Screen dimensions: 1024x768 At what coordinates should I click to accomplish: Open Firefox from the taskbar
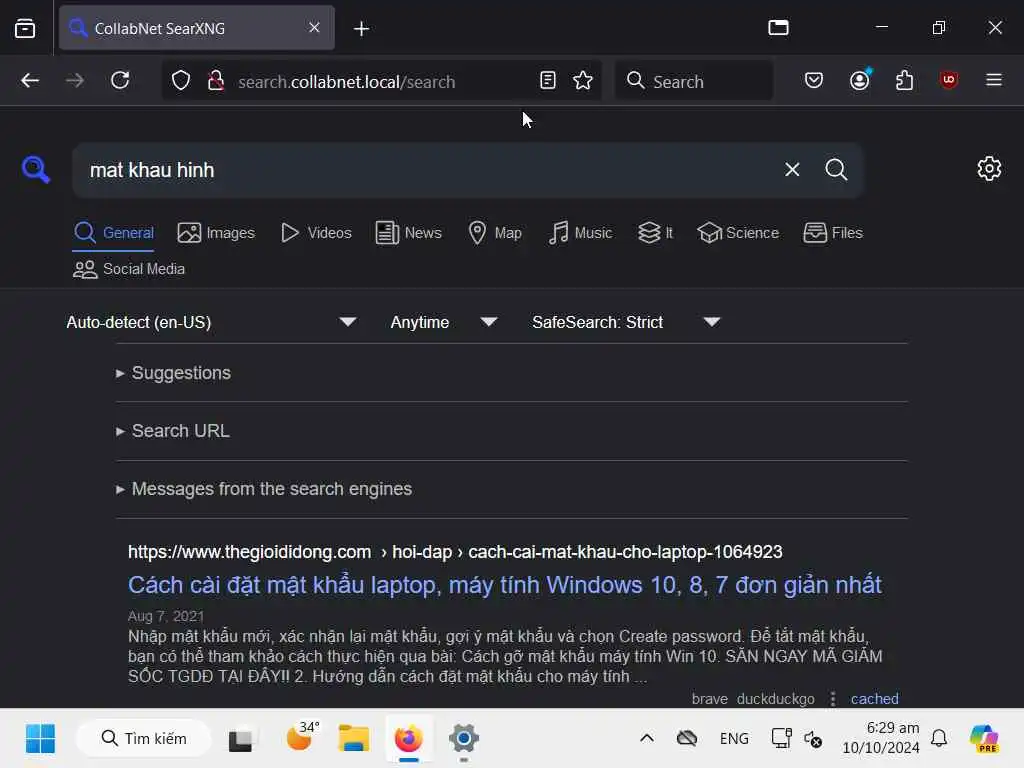coord(409,739)
